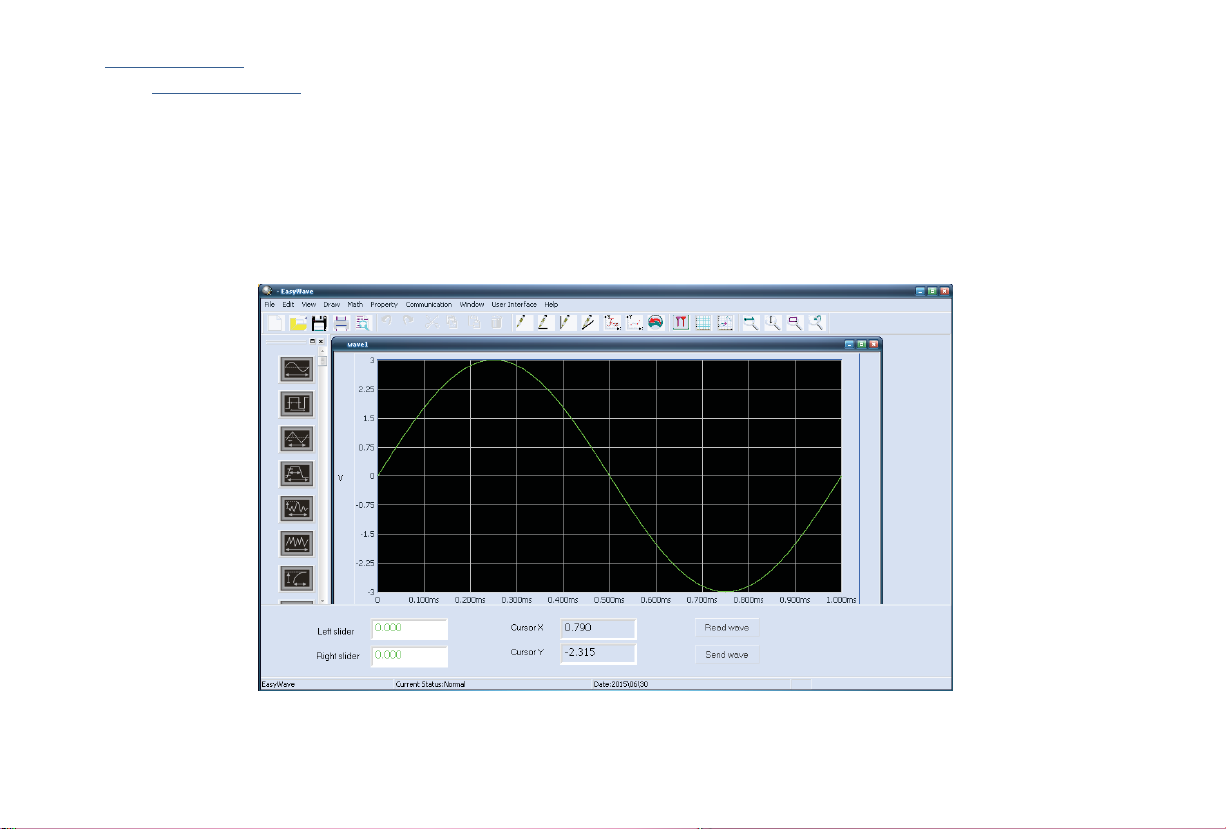Click the Current Status:Normal status text
The height and width of the screenshot is (829, 1226).
[431, 685]
